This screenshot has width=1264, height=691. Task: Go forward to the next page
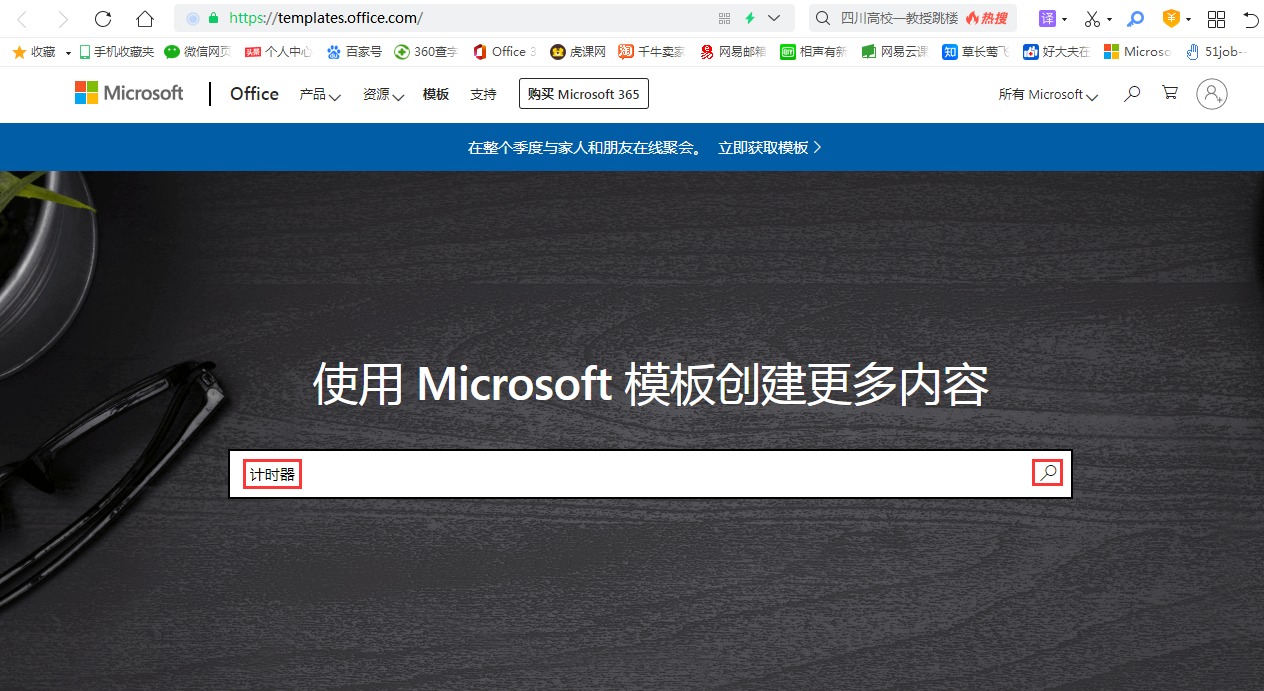[63, 19]
